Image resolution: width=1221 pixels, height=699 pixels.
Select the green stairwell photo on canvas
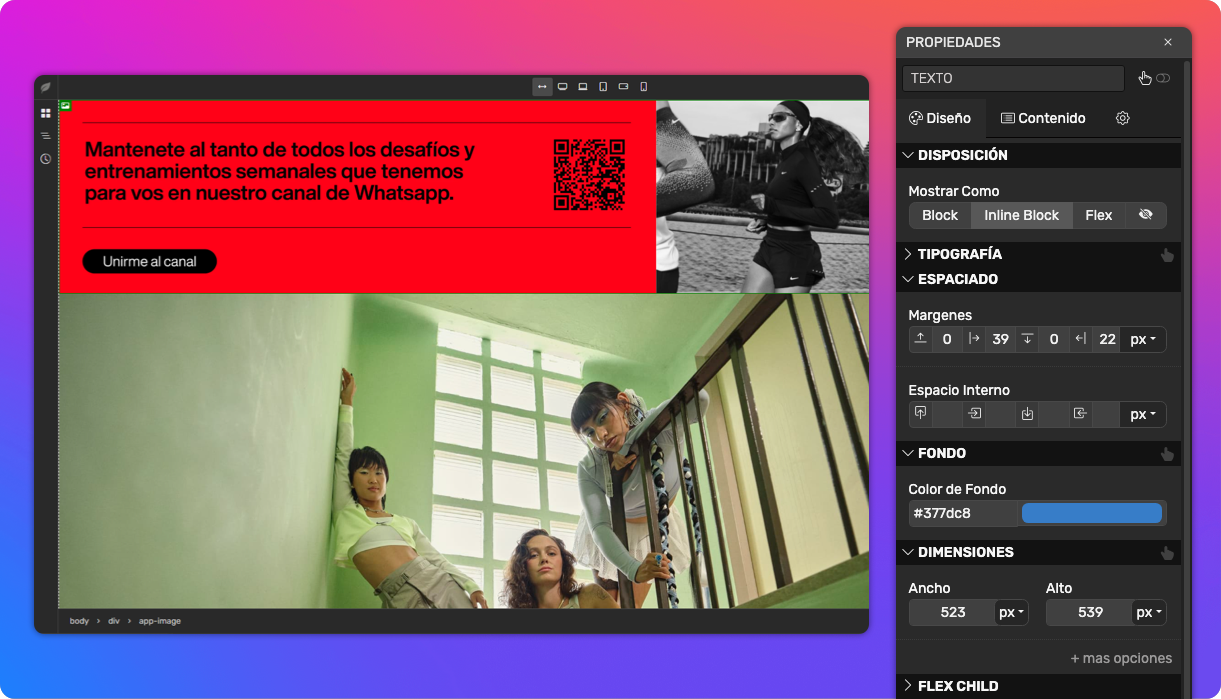point(464,451)
